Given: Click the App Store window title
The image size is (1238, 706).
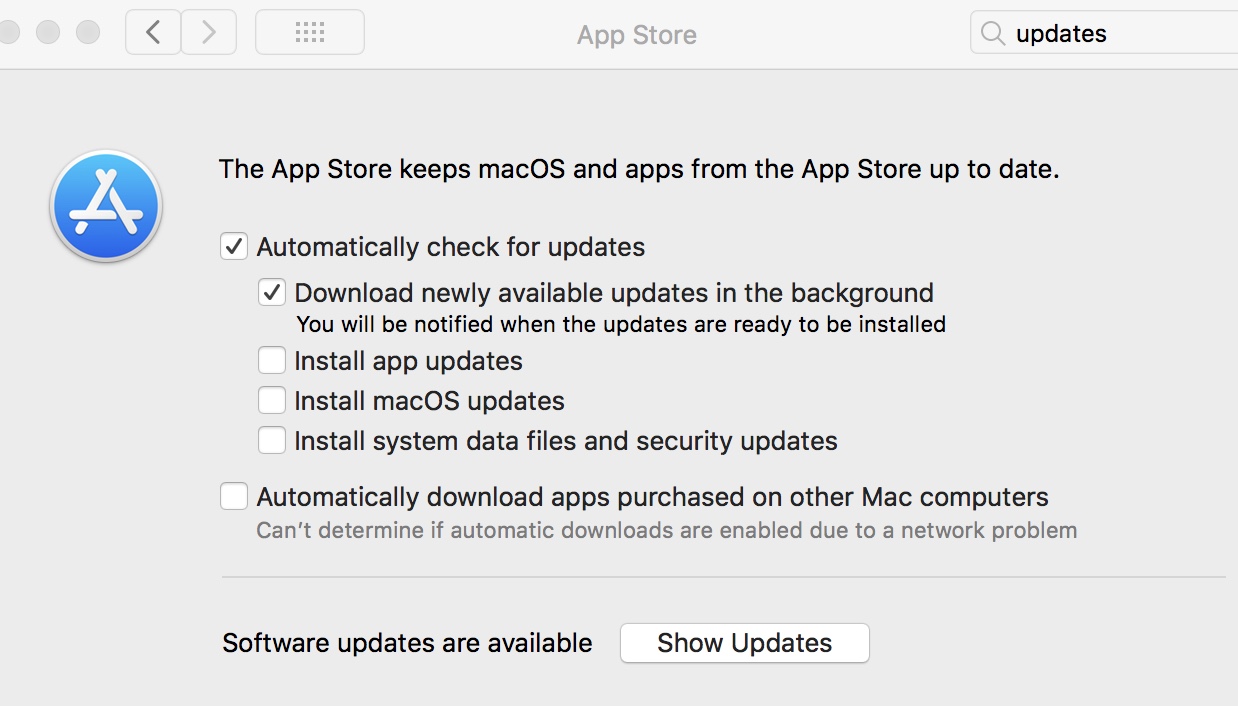Looking at the screenshot, I should pyautogui.click(x=636, y=35).
